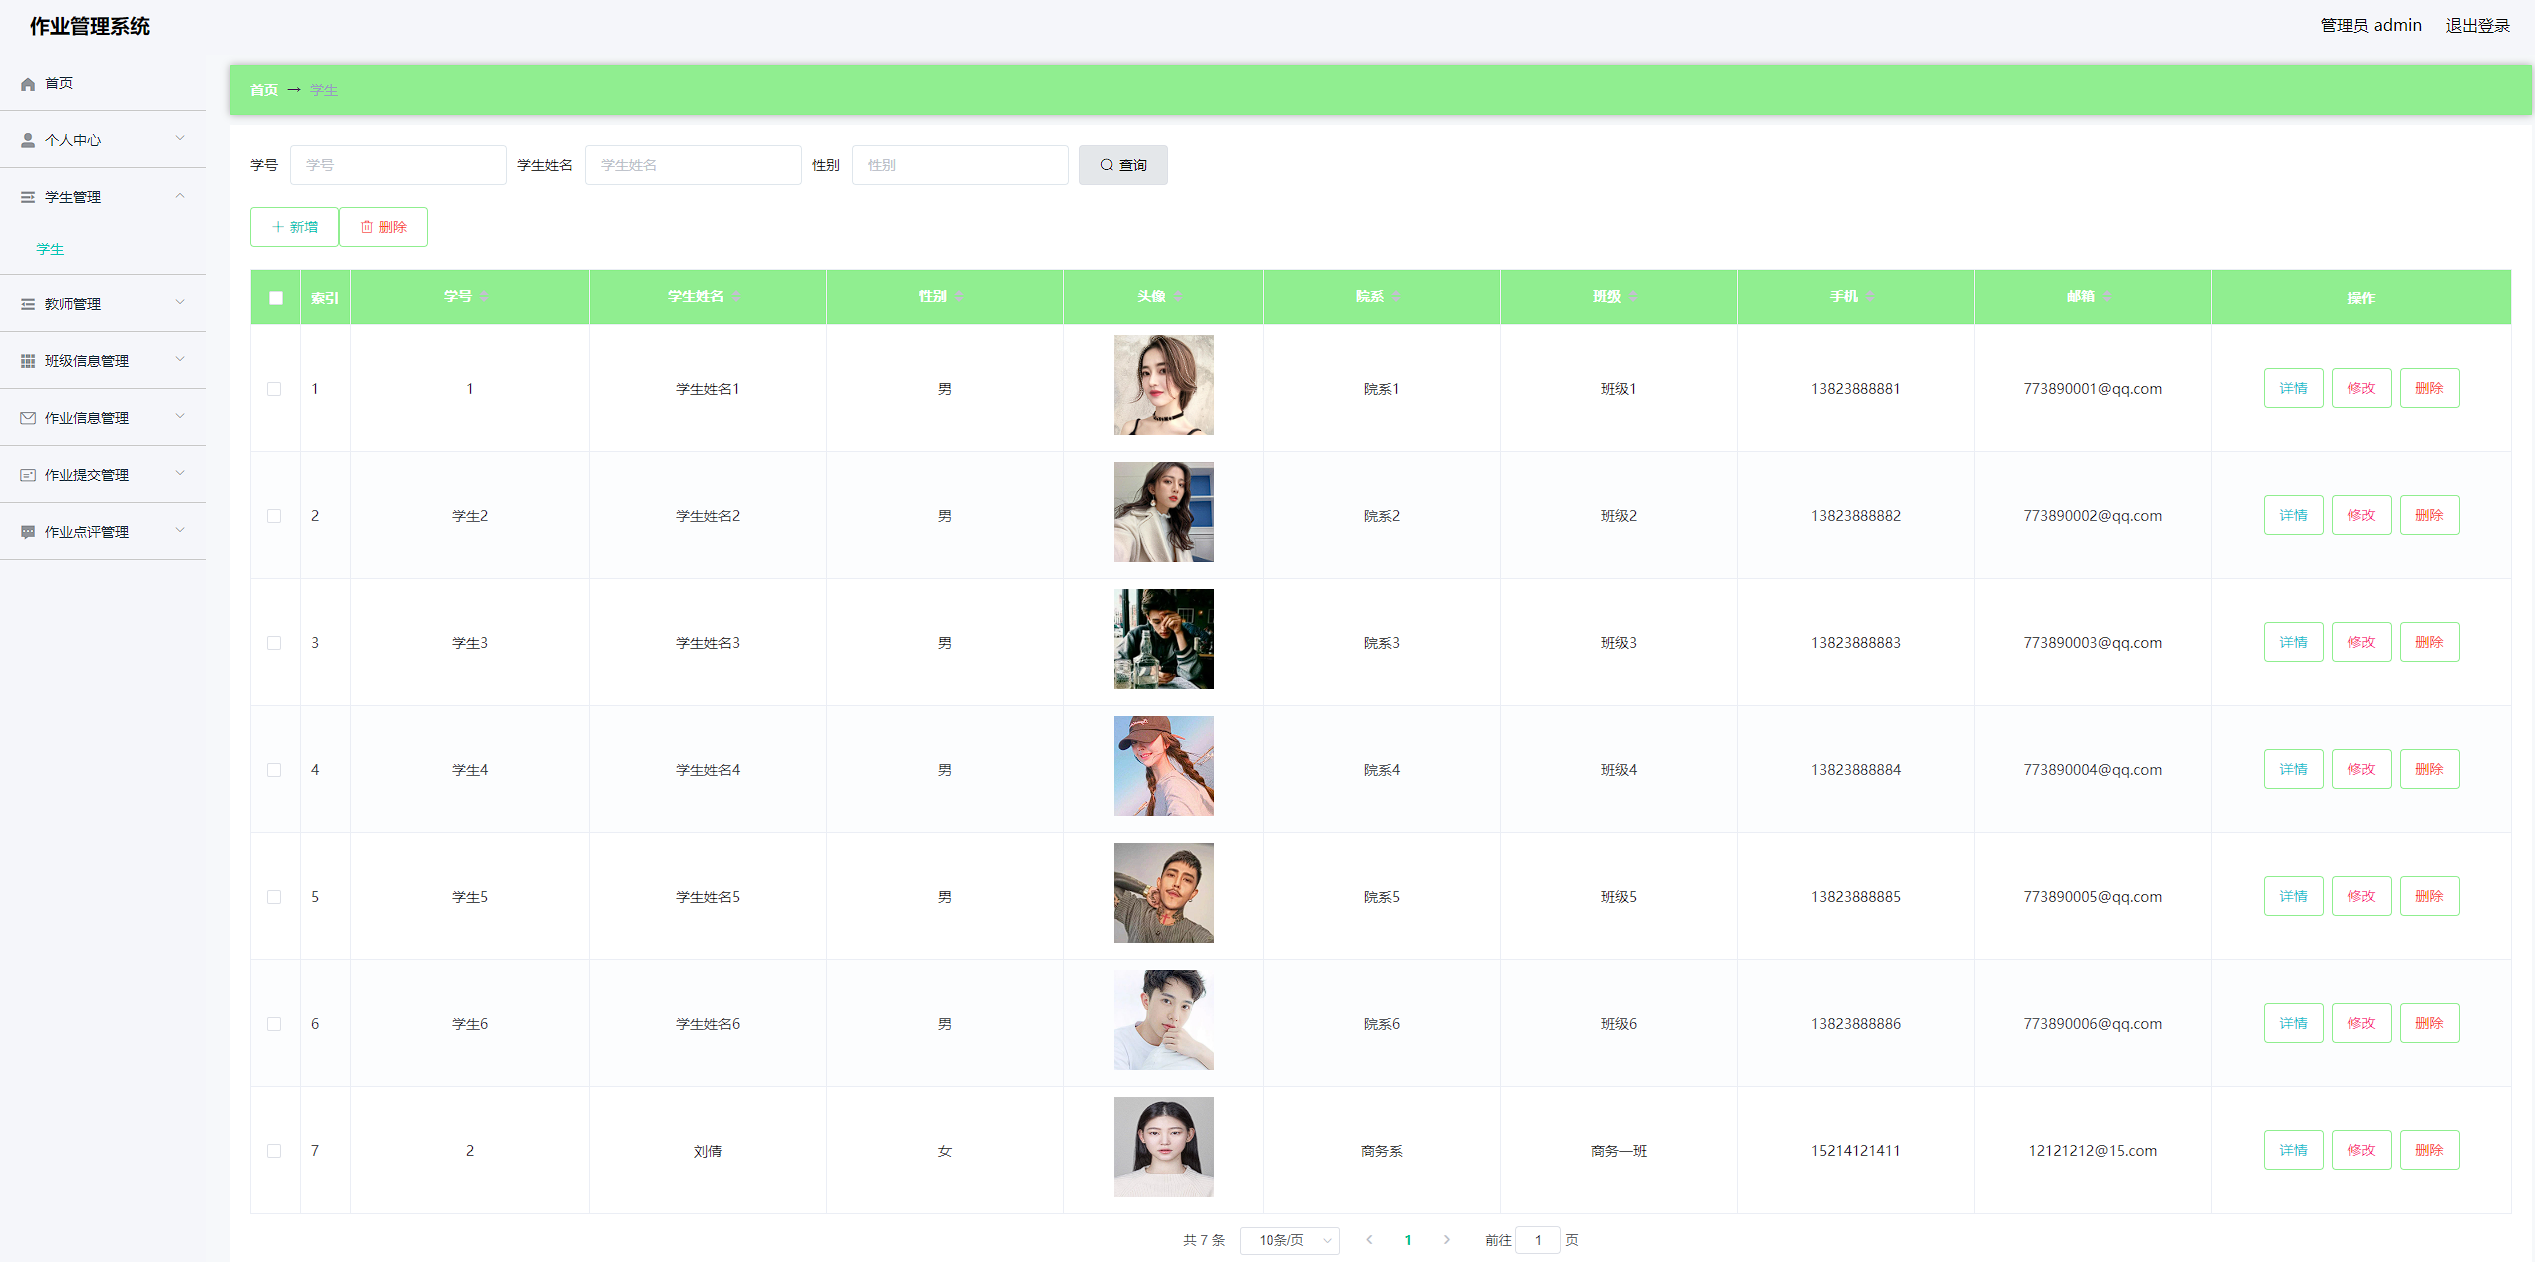The height and width of the screenshot is (1262, 2535).
Task: Click the avatar thumbnail of 学生姓名5
Action: (1163, 893)
